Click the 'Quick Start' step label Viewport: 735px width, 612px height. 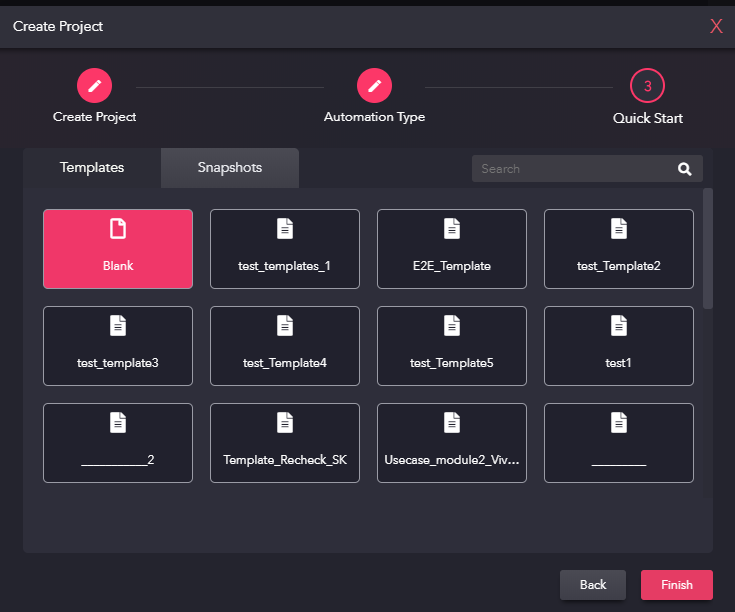tap(647, 118)
